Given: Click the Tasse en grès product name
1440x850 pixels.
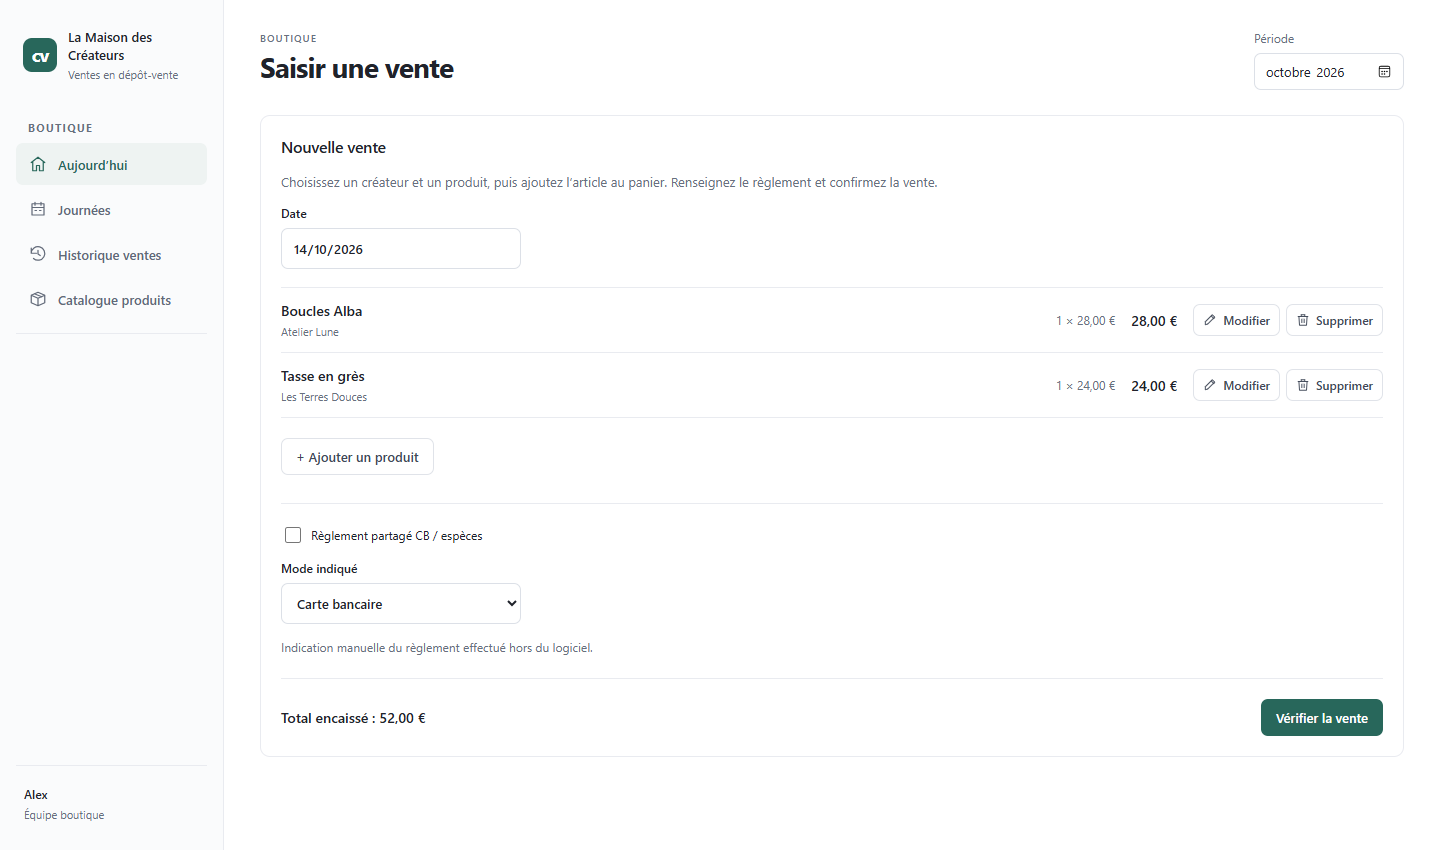Looking at the screenshot, I should [323, 376].
